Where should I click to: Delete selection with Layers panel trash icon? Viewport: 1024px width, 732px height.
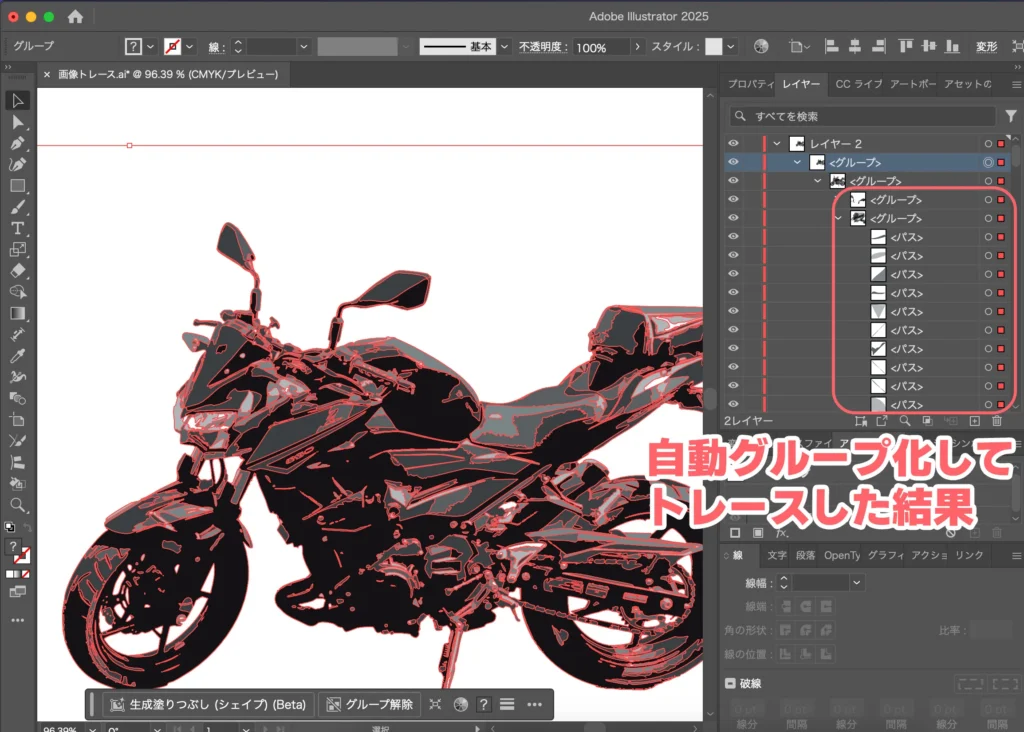pyautogui.click(x=996, y=422)
